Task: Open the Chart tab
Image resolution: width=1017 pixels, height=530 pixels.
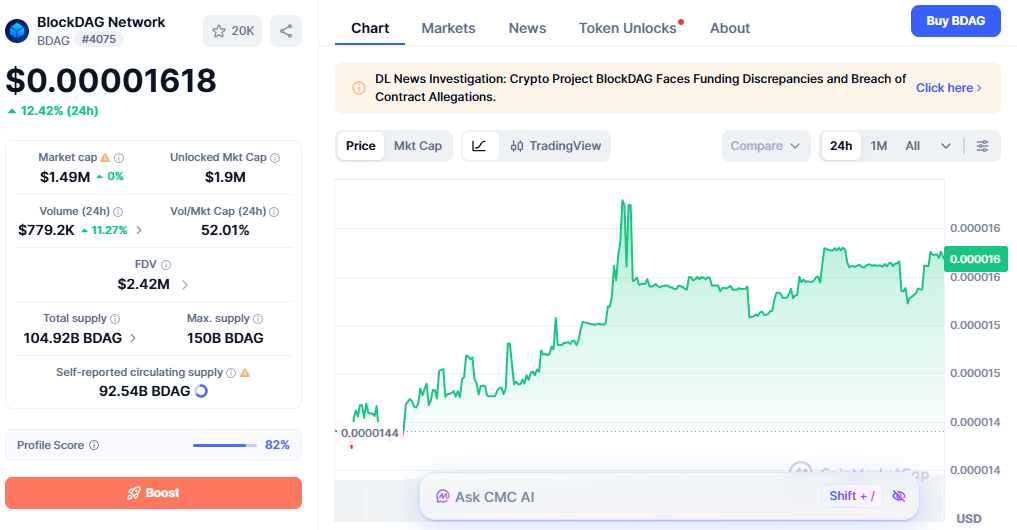Action: click(370, 29)
